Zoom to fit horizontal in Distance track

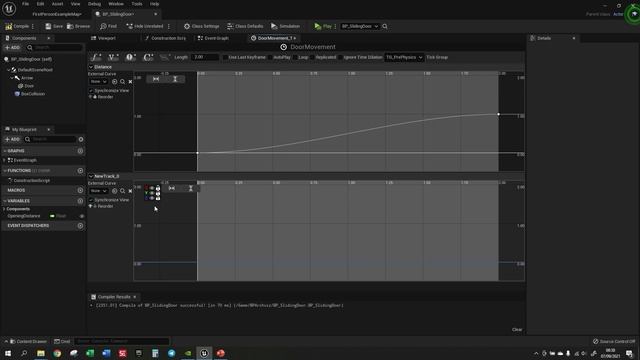pos(156,79)
